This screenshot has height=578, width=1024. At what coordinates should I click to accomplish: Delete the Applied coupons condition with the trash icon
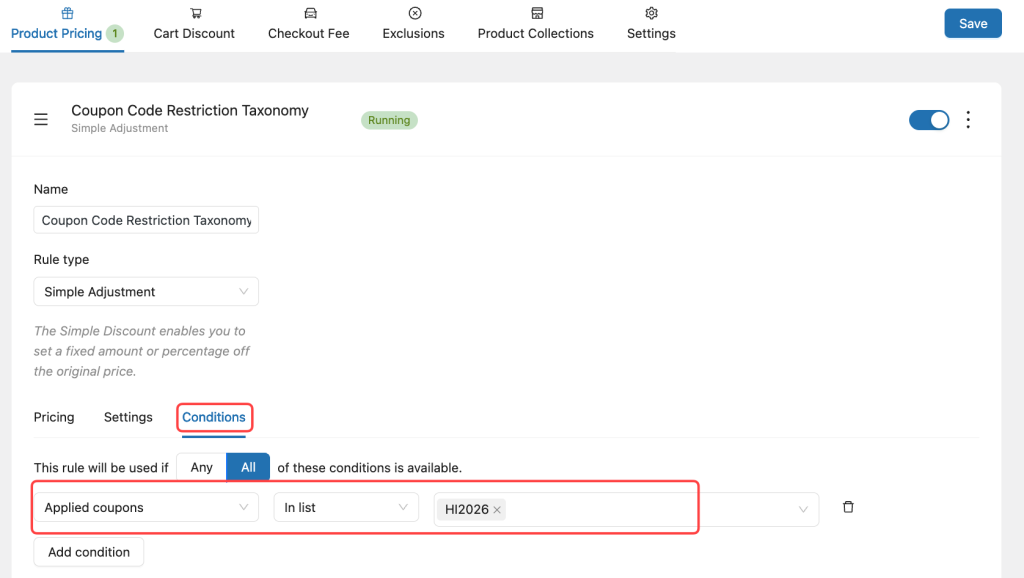tap(847, 507)
